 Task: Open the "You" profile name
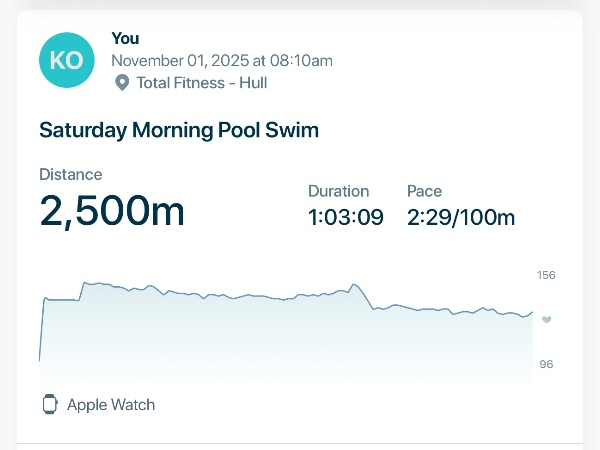coord(125,38)
